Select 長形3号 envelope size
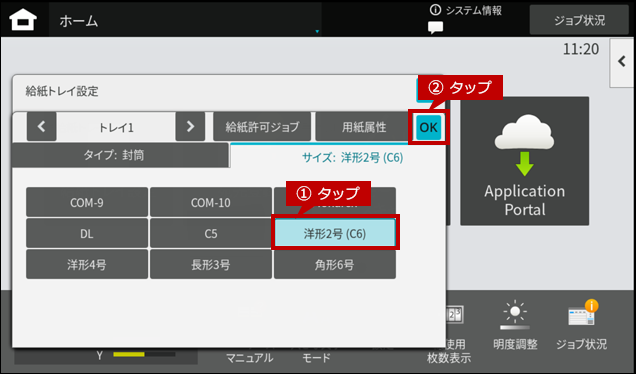Viewport: 636px width, 374px height. [x=211, y=264]
